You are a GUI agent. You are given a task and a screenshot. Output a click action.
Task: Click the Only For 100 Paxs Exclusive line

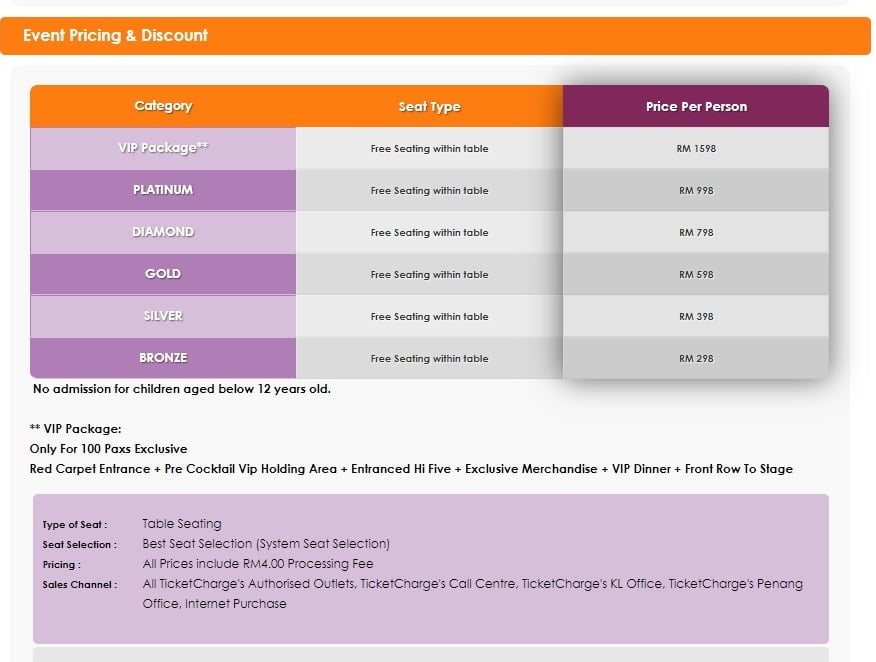[x=108, y=449]
